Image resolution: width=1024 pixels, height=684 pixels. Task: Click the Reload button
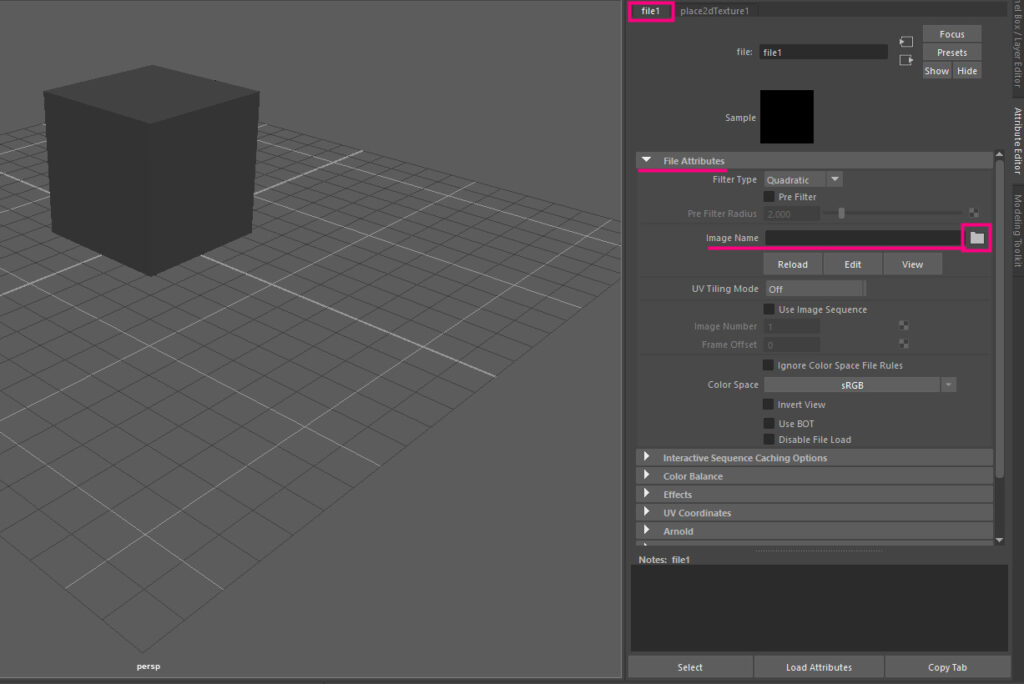pyautogui.click(x=793, y=265)
